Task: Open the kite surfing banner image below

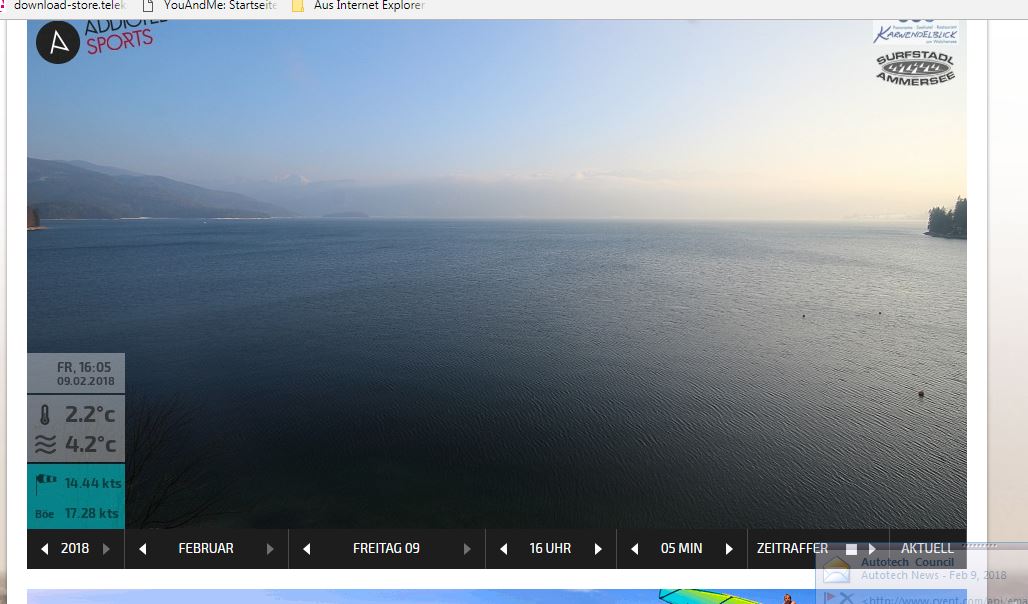Action: click(x=496, y=596)
